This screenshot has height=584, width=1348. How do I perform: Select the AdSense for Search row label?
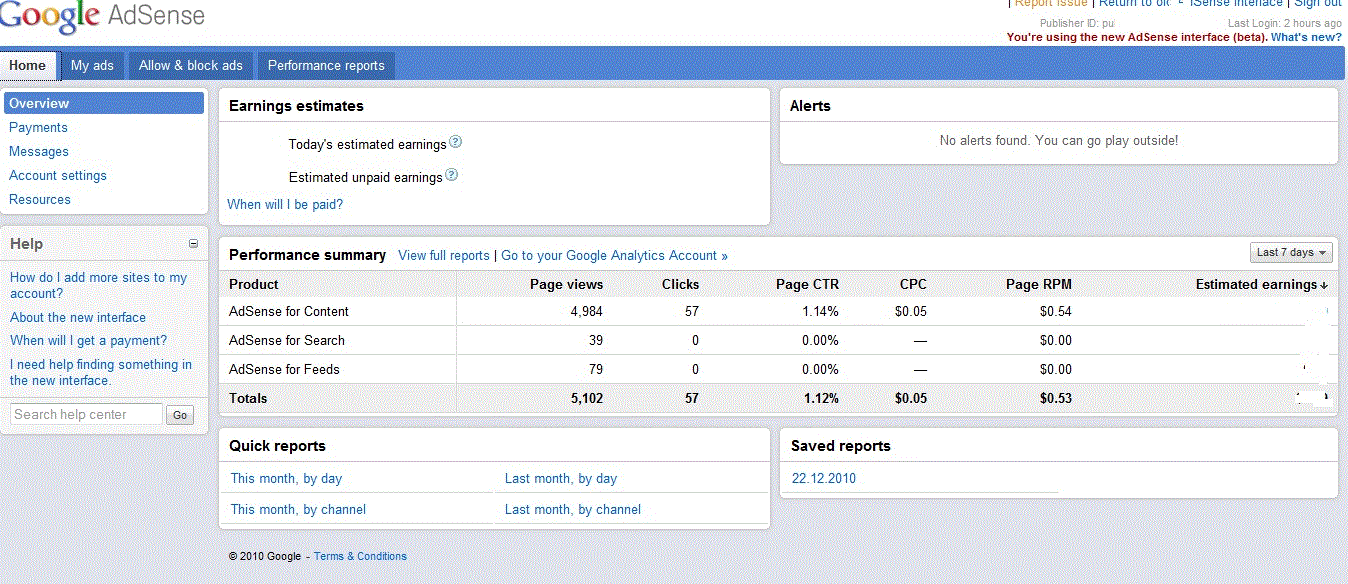tap(287, 341)
